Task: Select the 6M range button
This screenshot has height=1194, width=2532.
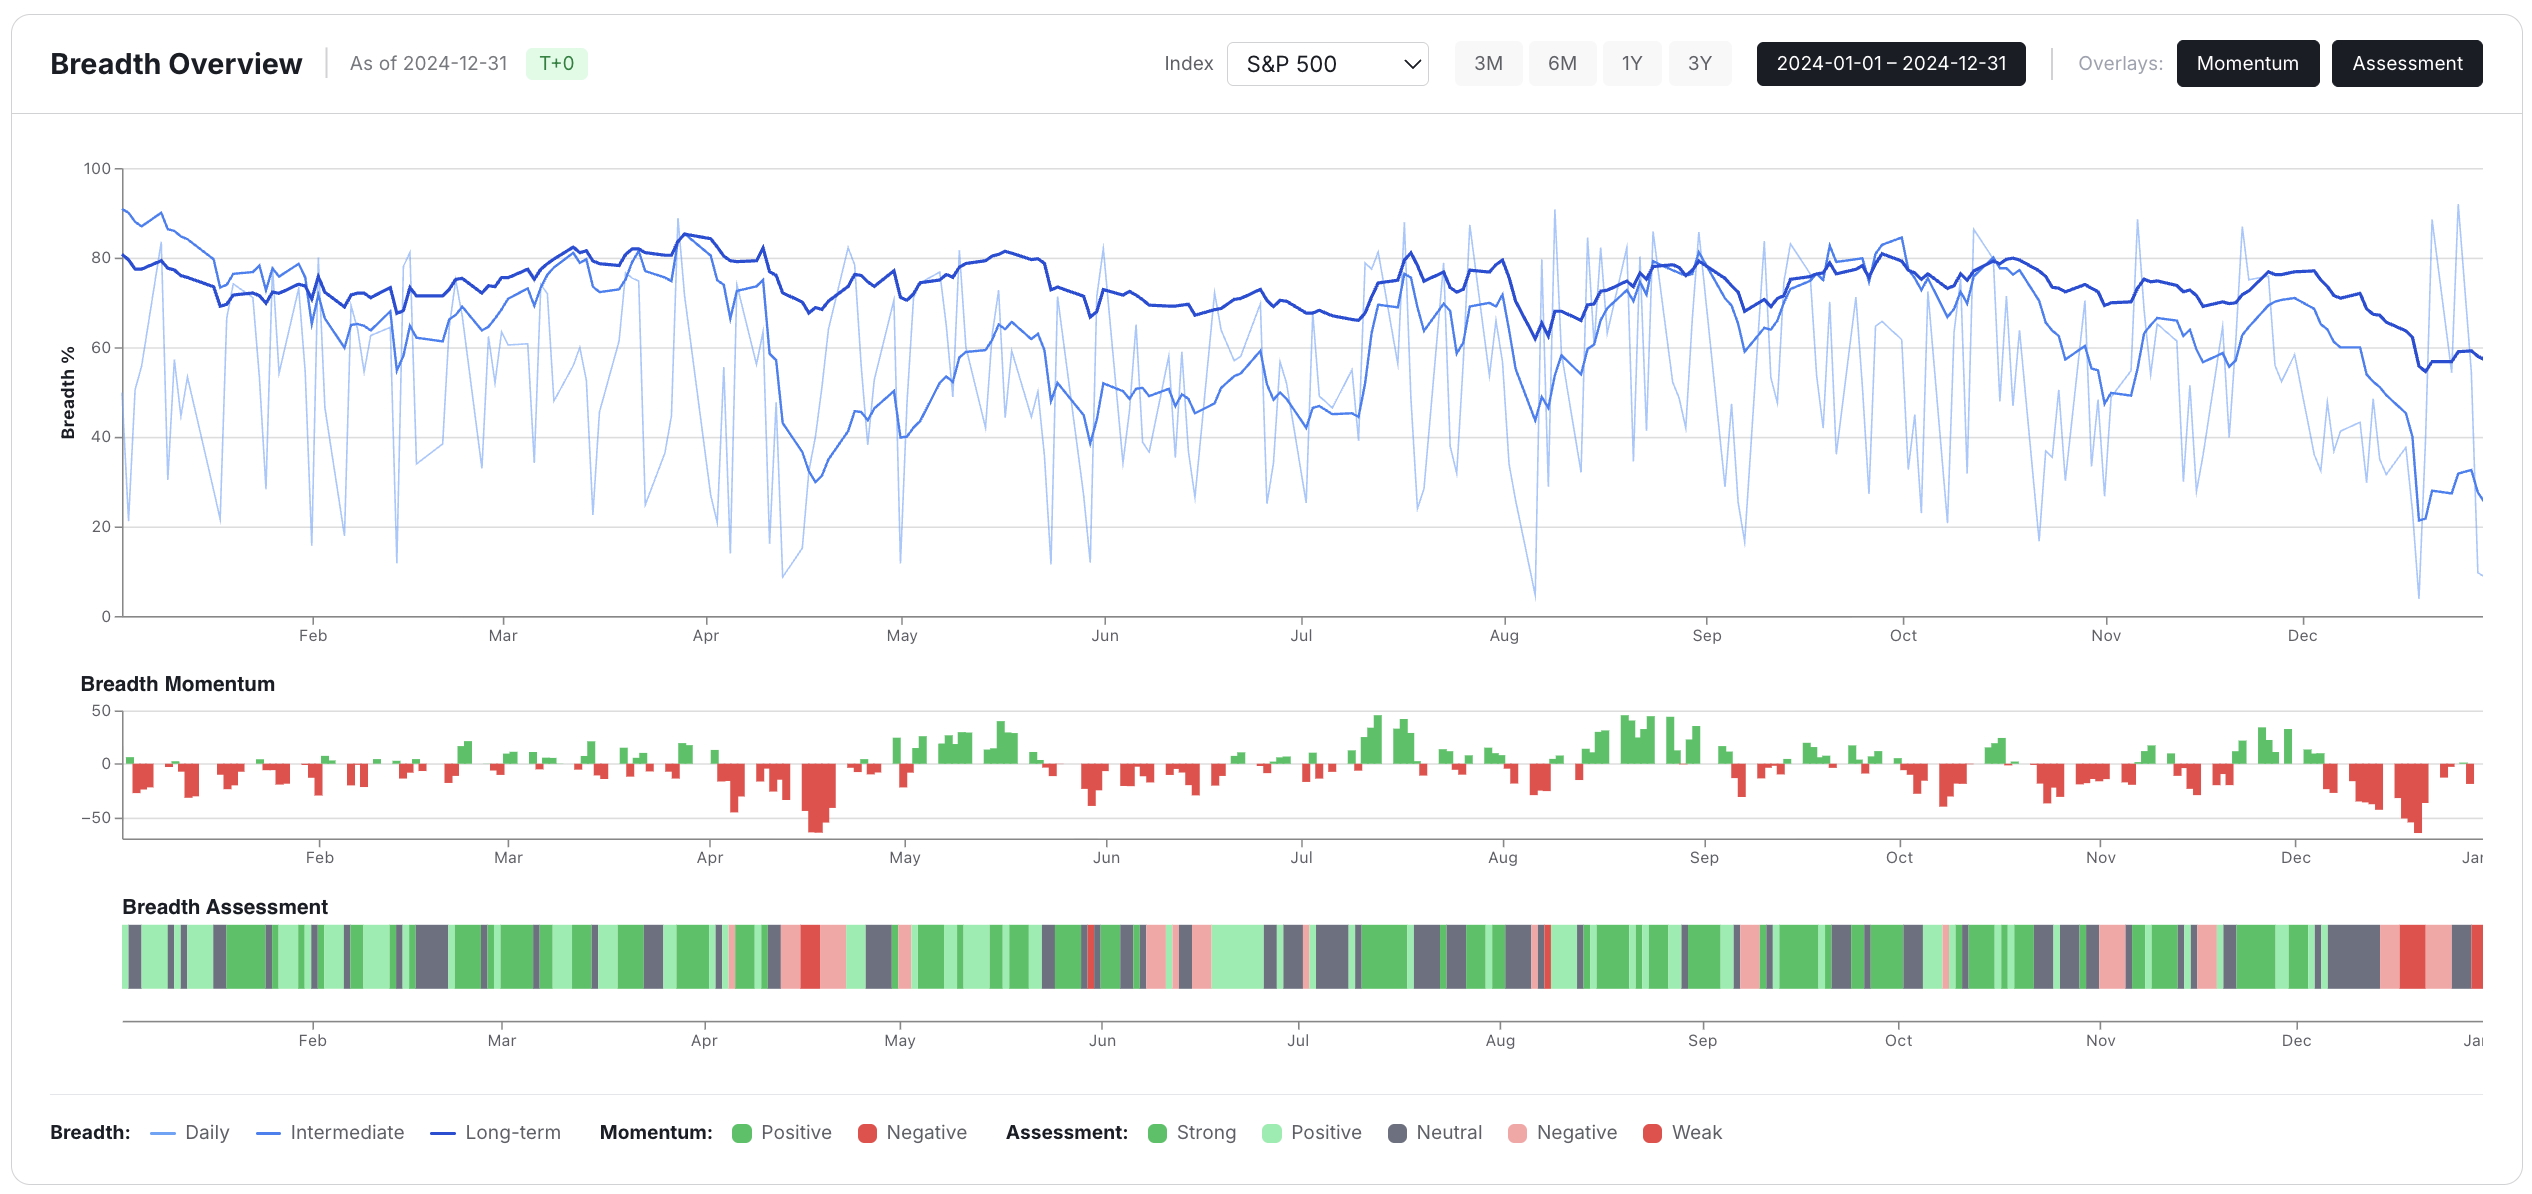Action: click(1561, 64)
